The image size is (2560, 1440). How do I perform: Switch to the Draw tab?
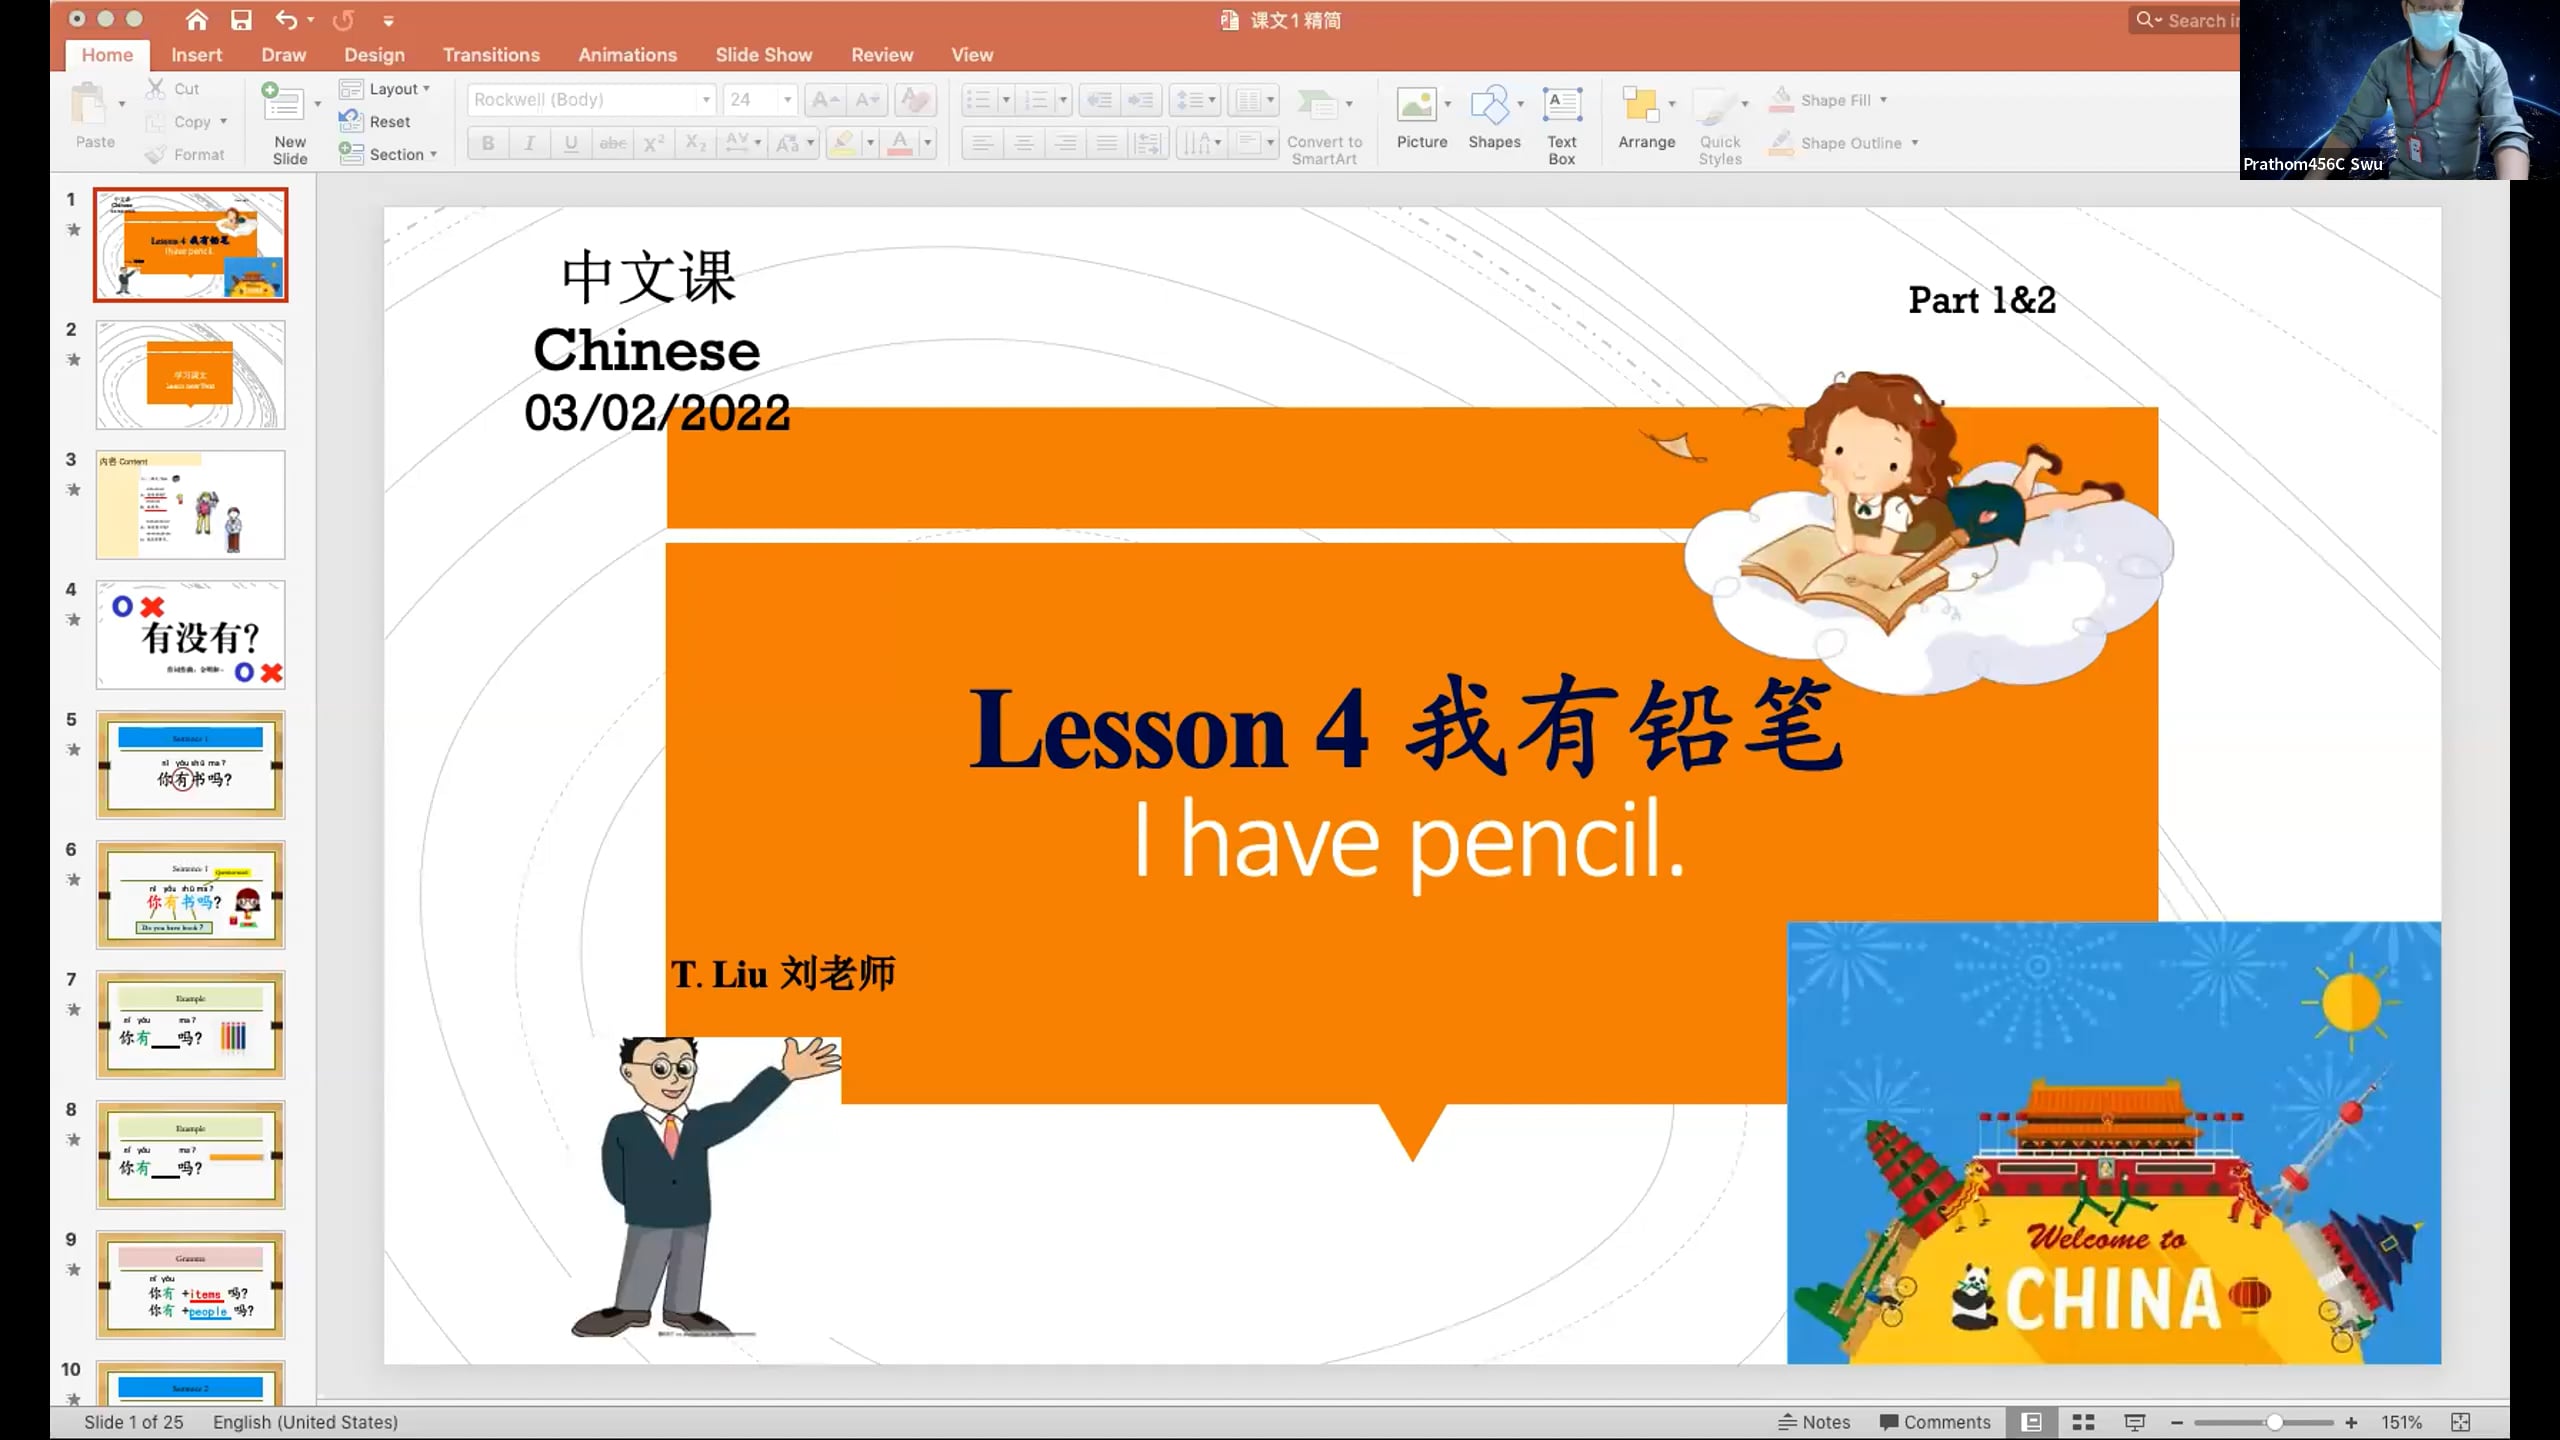coord(284,55)
